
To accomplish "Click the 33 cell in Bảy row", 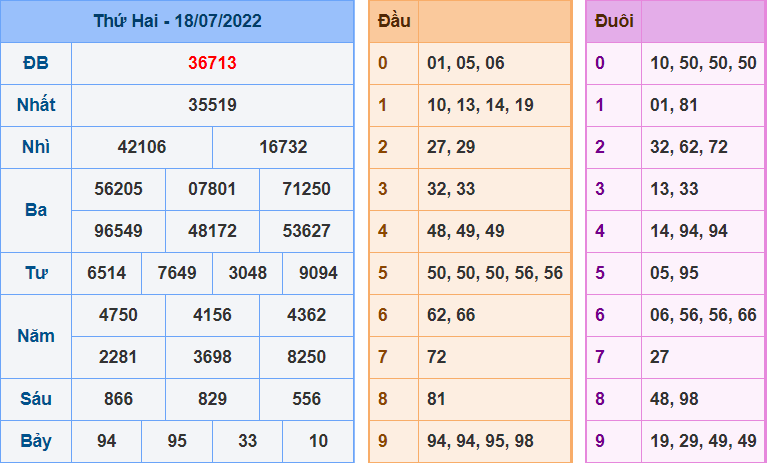I will point(248,441).
